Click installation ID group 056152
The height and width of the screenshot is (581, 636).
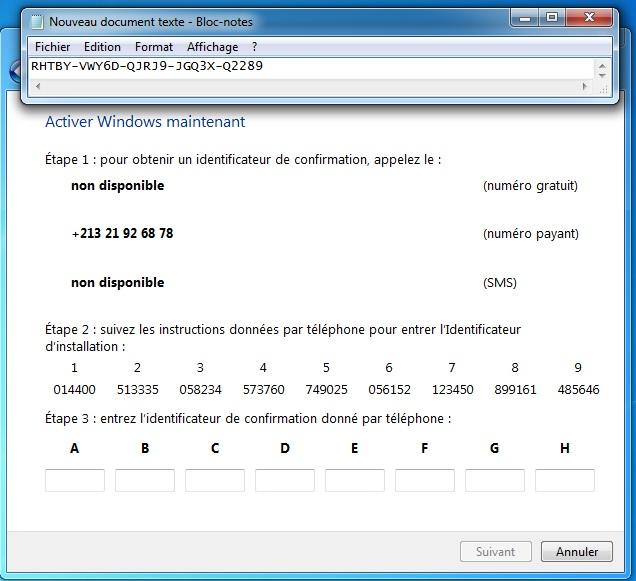coord(389,390)
